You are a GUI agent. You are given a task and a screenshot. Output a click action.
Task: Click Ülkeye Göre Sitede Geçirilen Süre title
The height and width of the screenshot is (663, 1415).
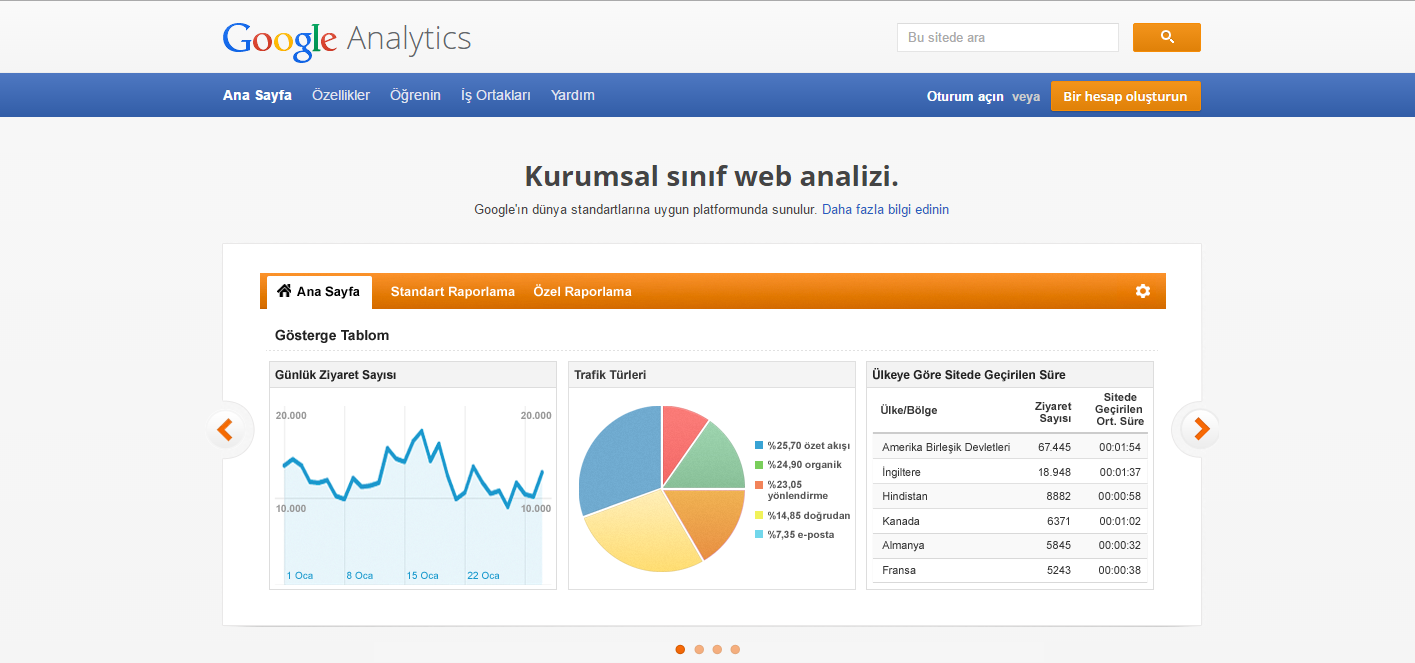[x=969, y=375]
